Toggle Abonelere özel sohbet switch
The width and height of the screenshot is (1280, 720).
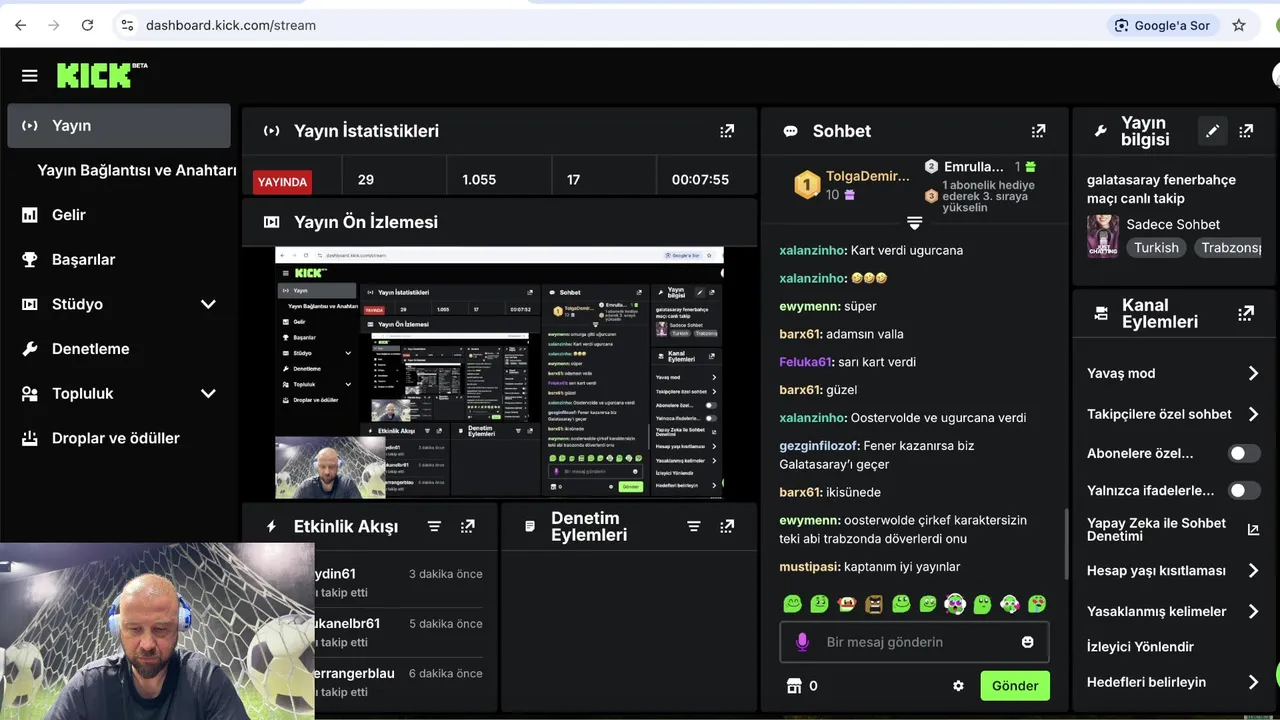(1244, 453)
